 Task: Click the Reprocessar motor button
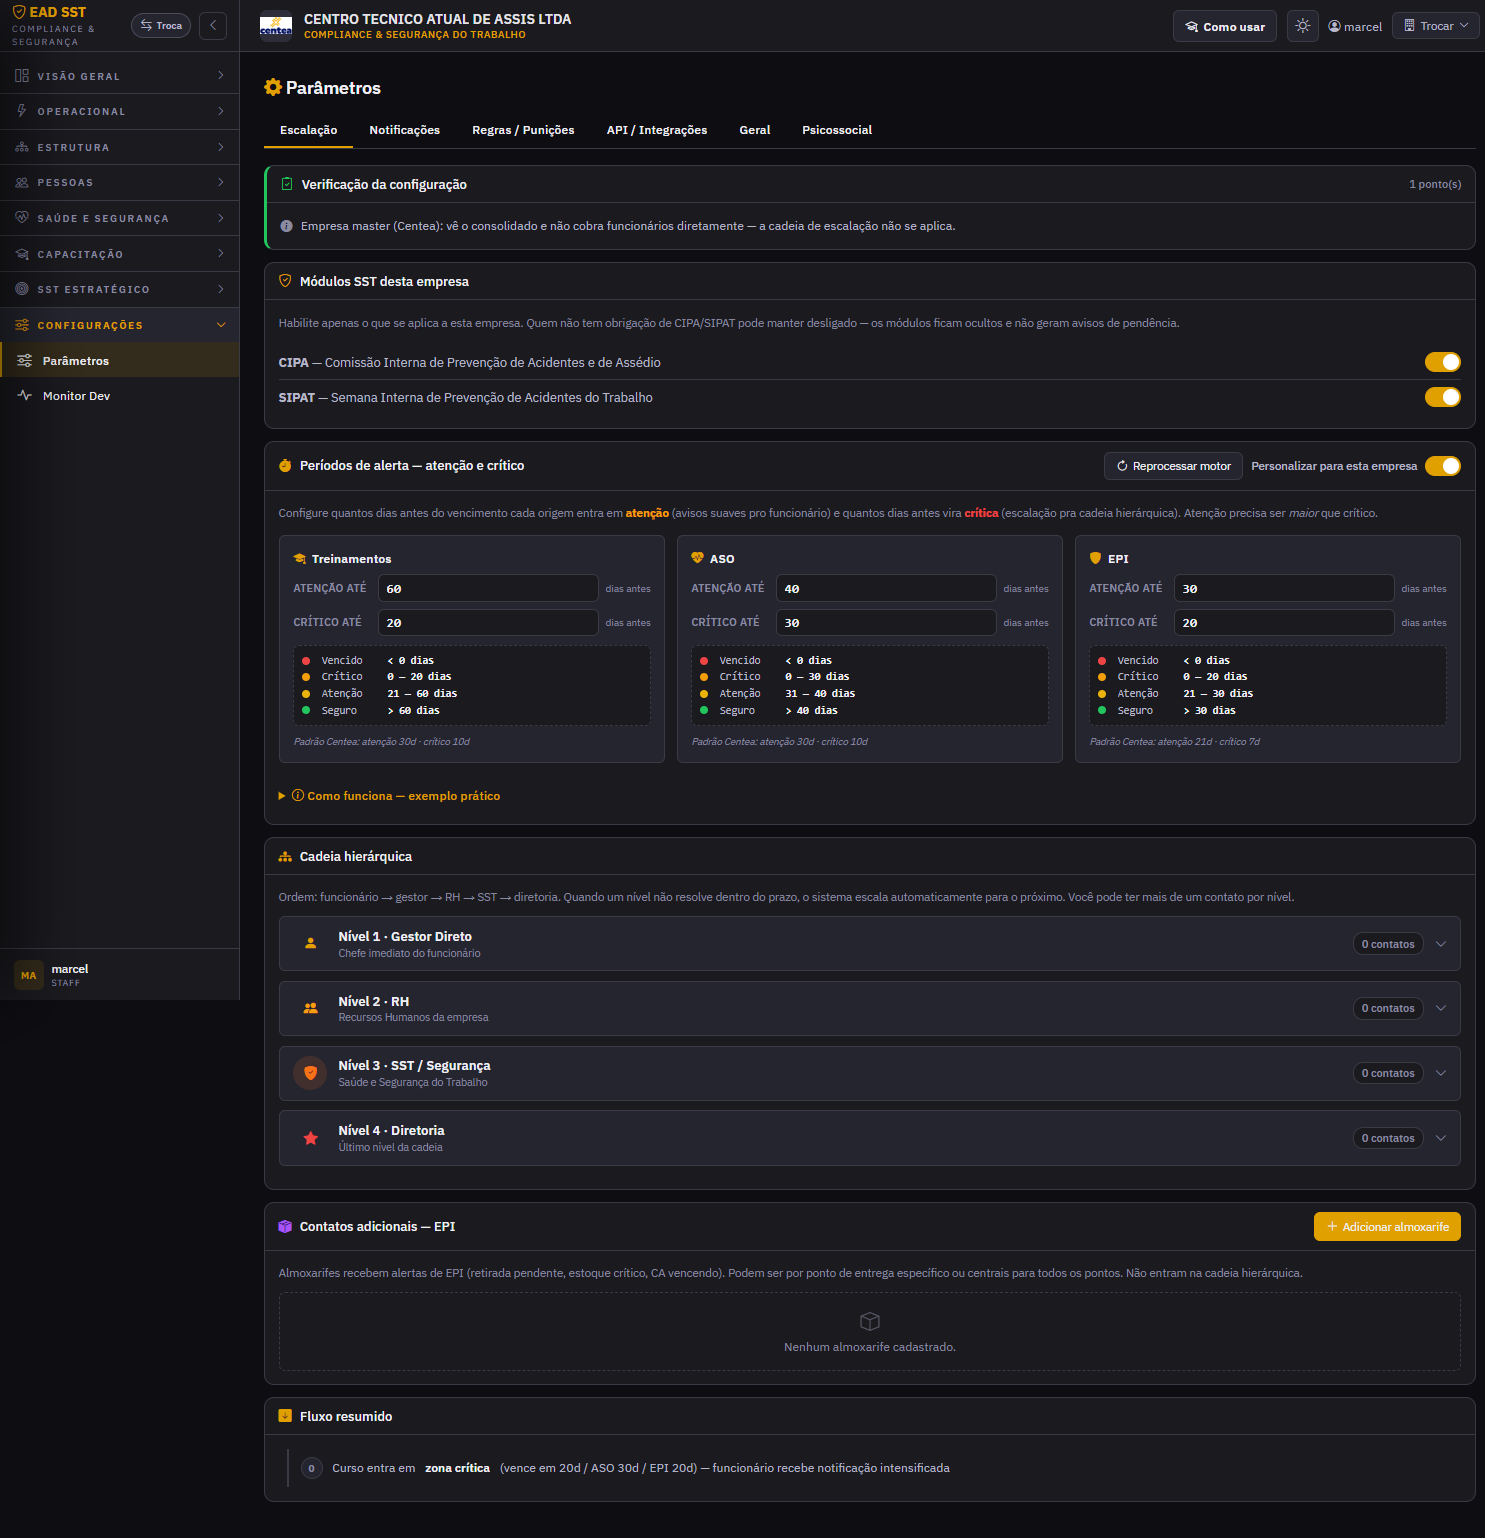(1173, 466)
